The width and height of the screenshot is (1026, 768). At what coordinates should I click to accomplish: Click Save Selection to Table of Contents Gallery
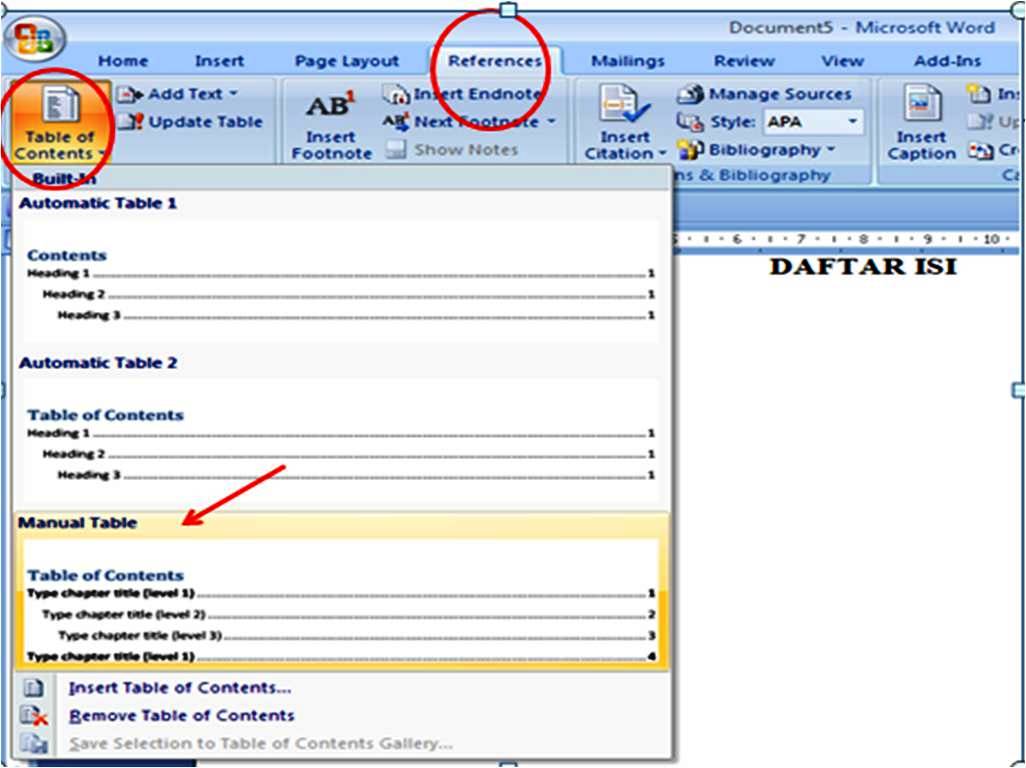260,744
